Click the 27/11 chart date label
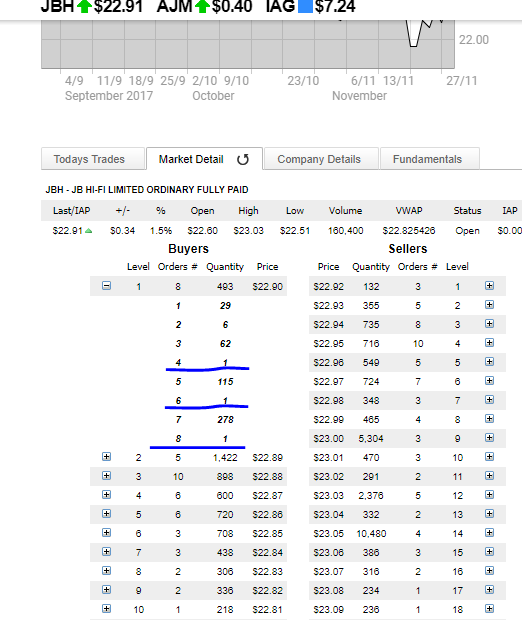 [x=461, y=81]
